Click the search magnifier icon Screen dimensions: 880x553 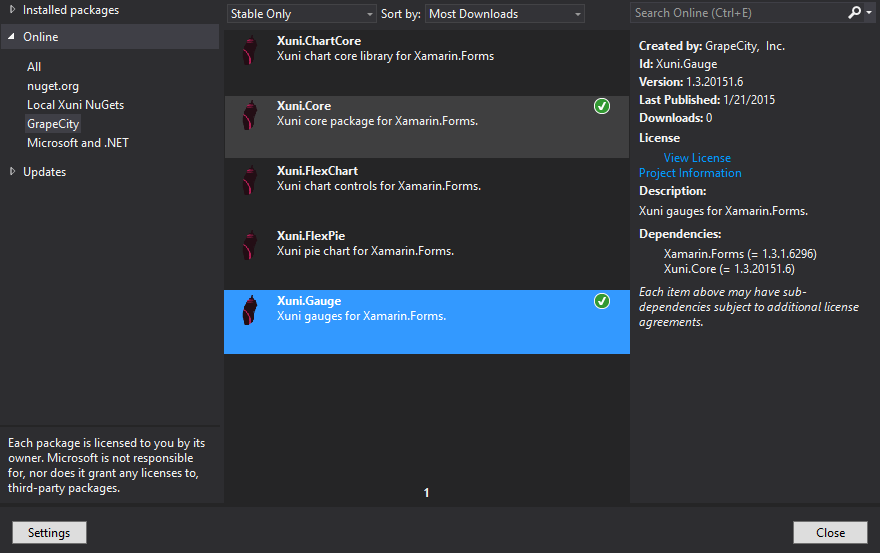[854, 13]
